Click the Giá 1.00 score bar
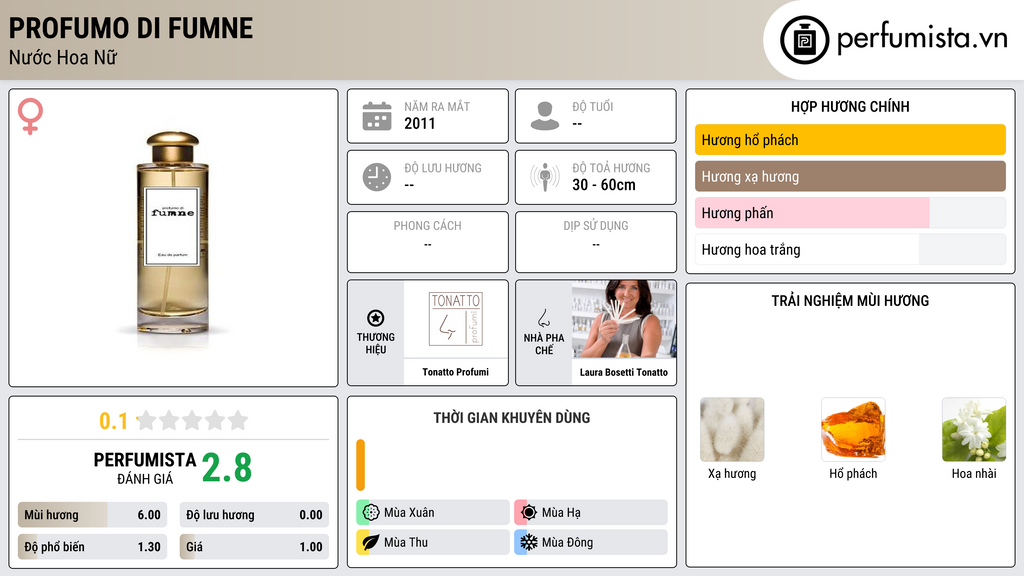Screen dimensions: 1024x576 coord(254,547)
